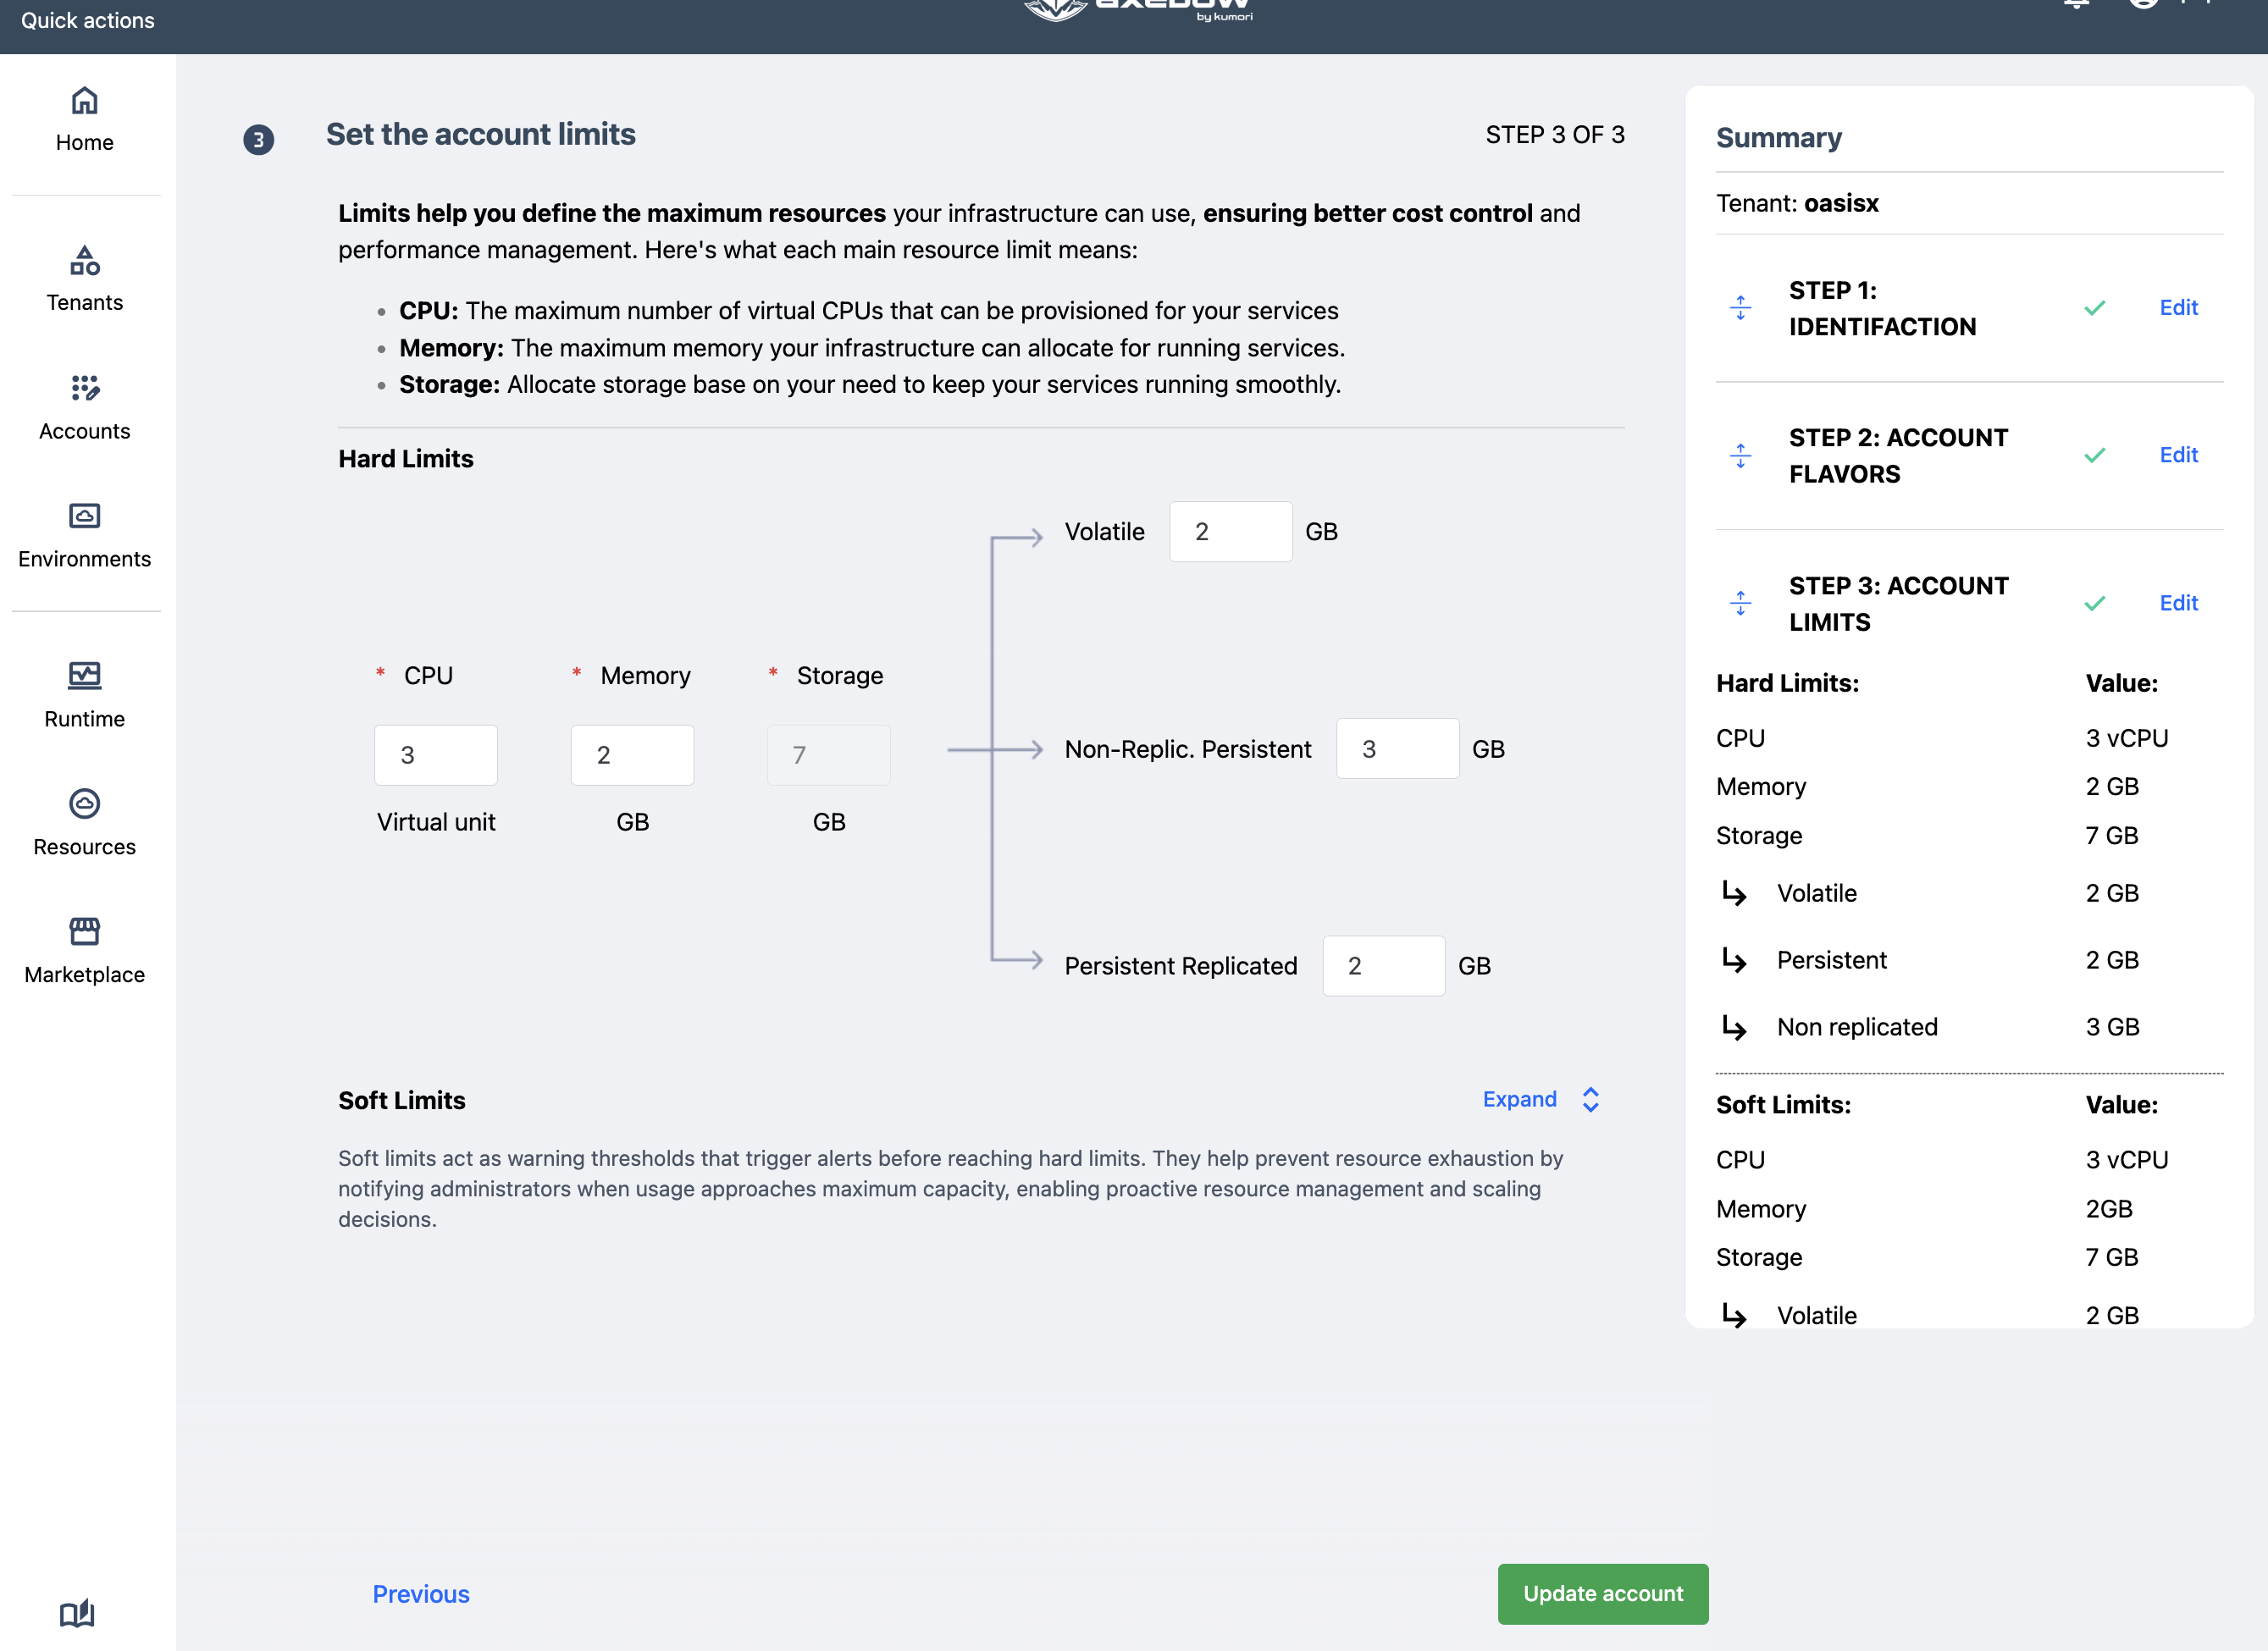Open the Marketplace sidebar icon
The image size is (2268, 1651).
pyautogui.click(x=84, y=931)
